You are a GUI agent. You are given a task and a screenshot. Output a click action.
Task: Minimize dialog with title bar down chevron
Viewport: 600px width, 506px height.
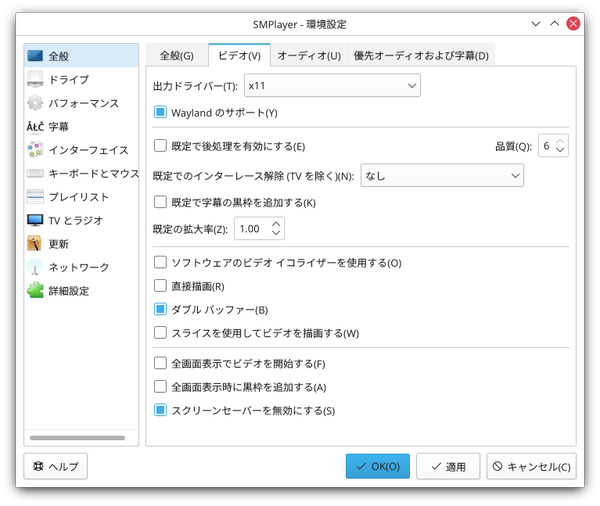click(536, 24)
